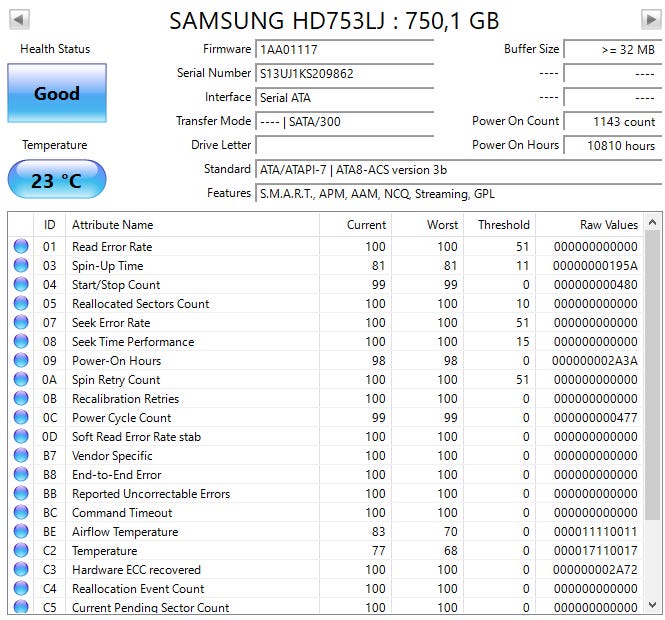The height and width of the screenshot is (620, 665).
Task: Click the 23 °C temperature indicator
Action: coord(57,179)
